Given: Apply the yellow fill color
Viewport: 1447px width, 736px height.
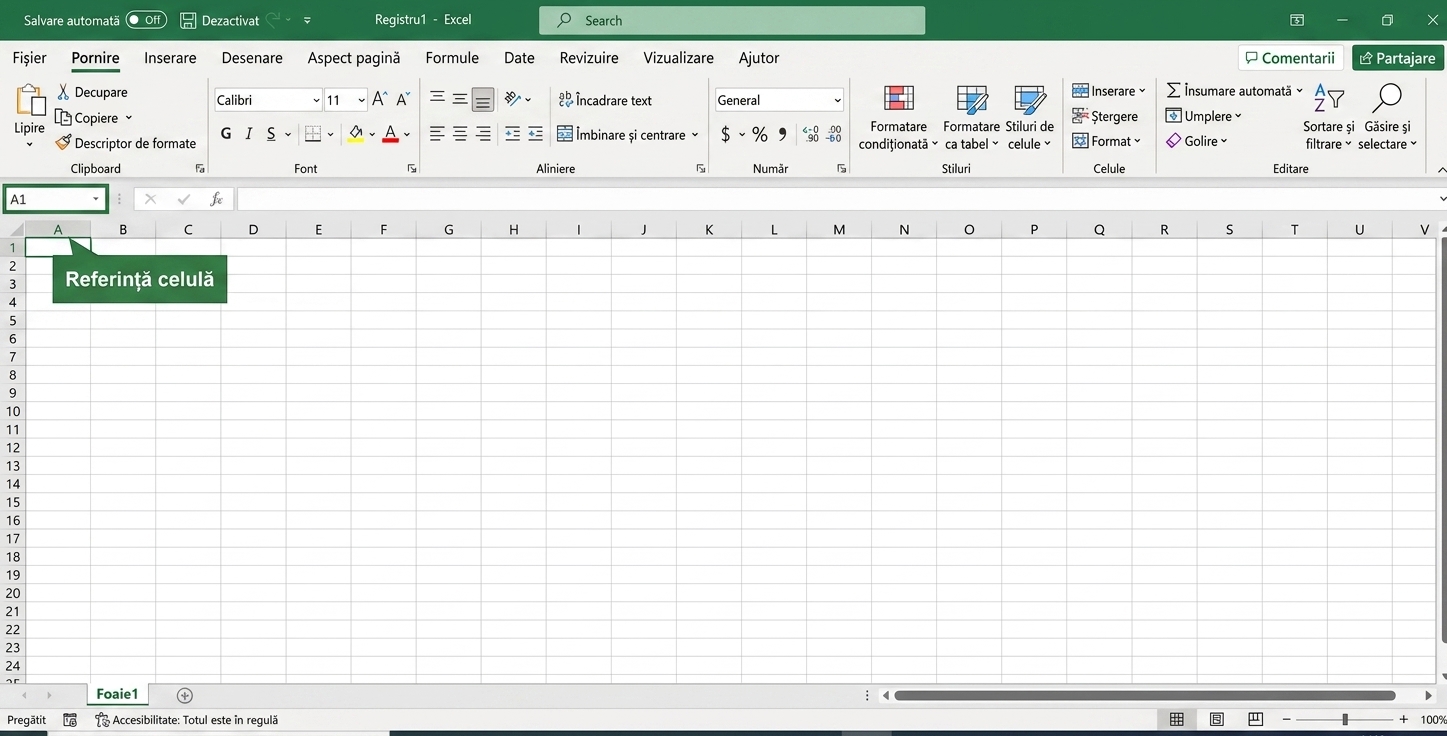Looking at the screenshot, I should tap(356, 134).
